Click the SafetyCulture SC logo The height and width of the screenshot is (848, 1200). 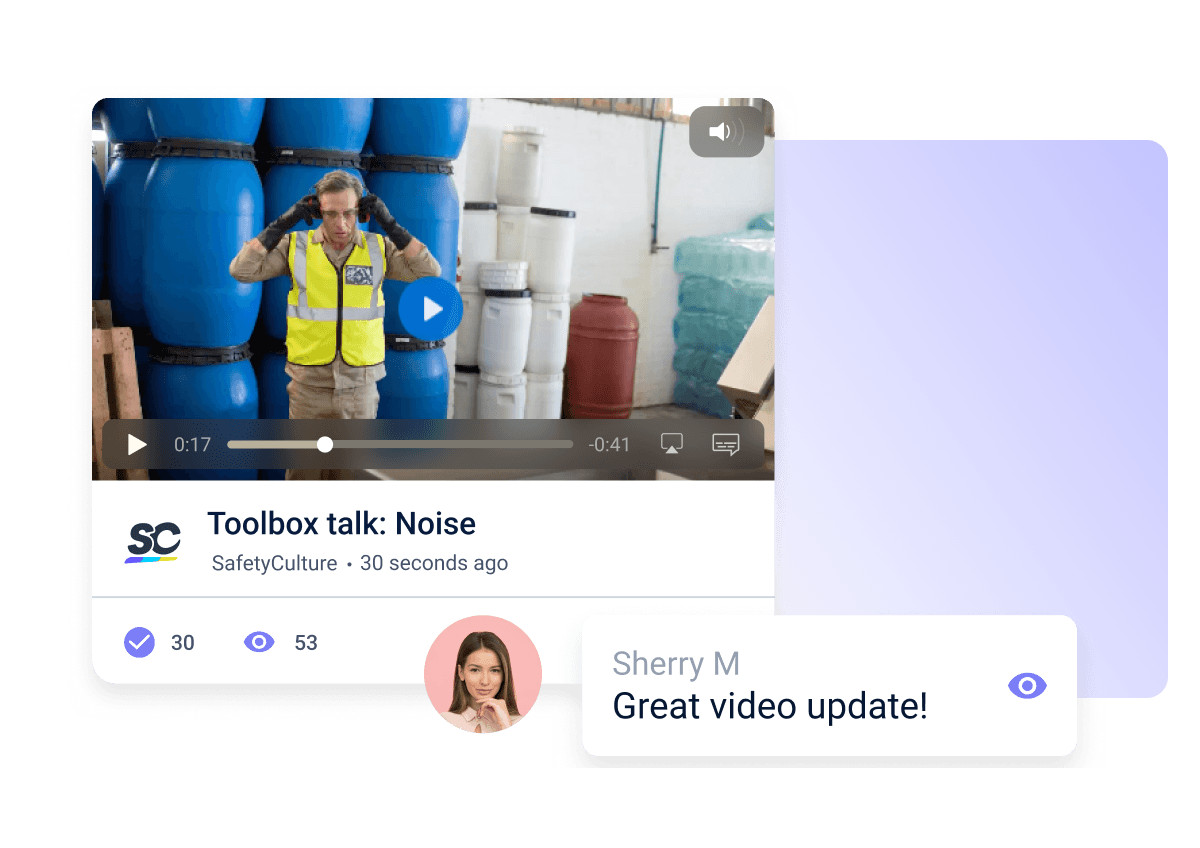pos(153,541)
